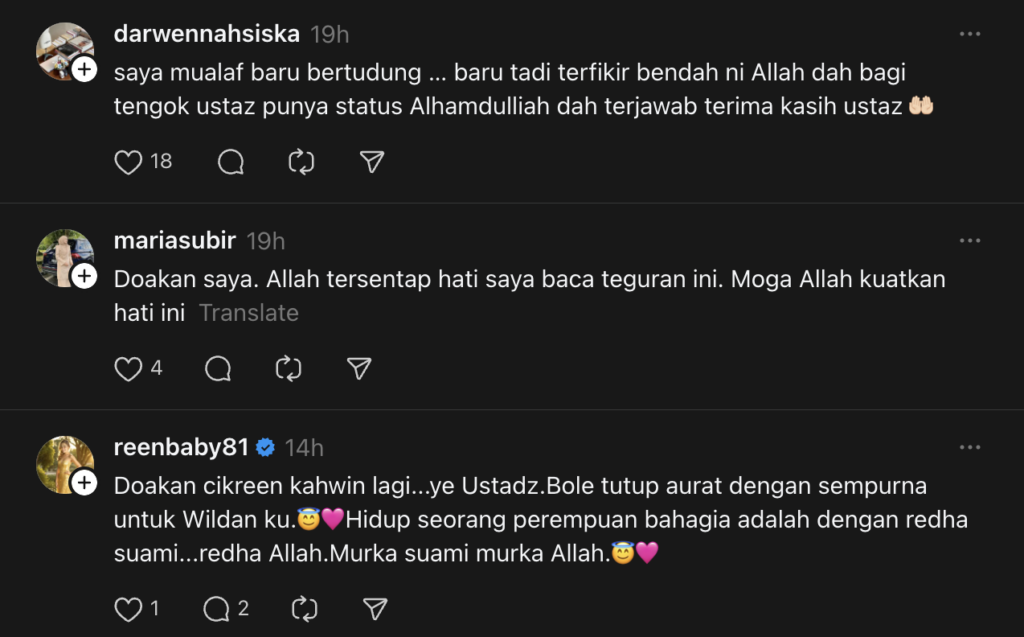Image resolution: width=1024 pixels, height=637 pixels.
Task: Share reenbaby81's comment via send icon
Action: click(374, 608)
